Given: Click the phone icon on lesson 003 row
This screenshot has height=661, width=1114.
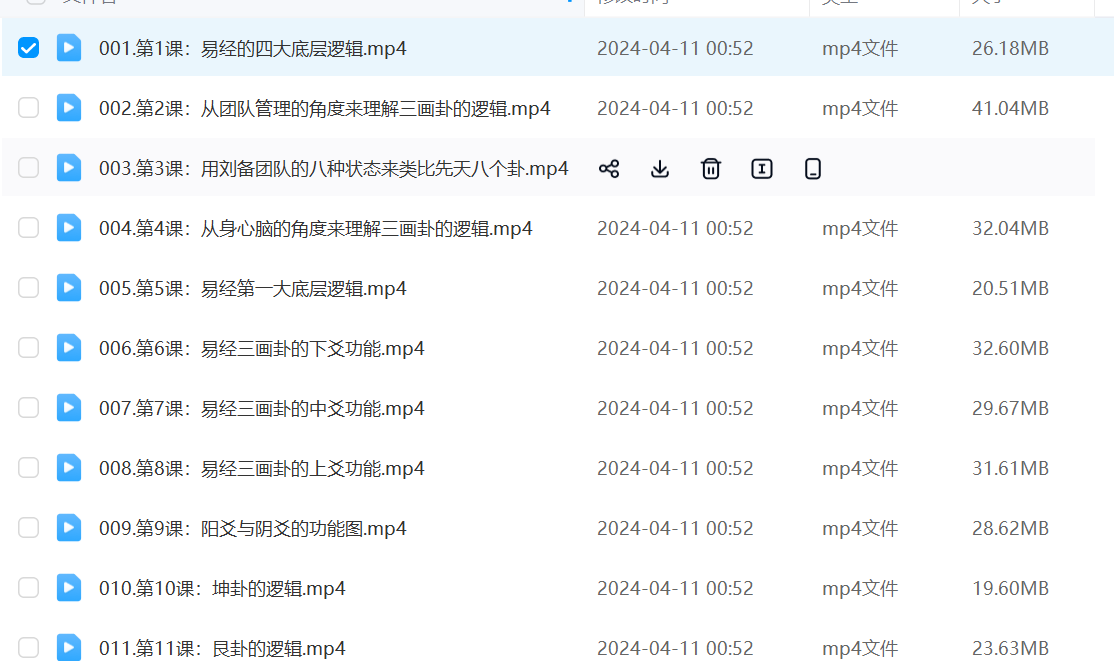Looking at the screenshot, I should pyautogui.click(x=813, y=169).
